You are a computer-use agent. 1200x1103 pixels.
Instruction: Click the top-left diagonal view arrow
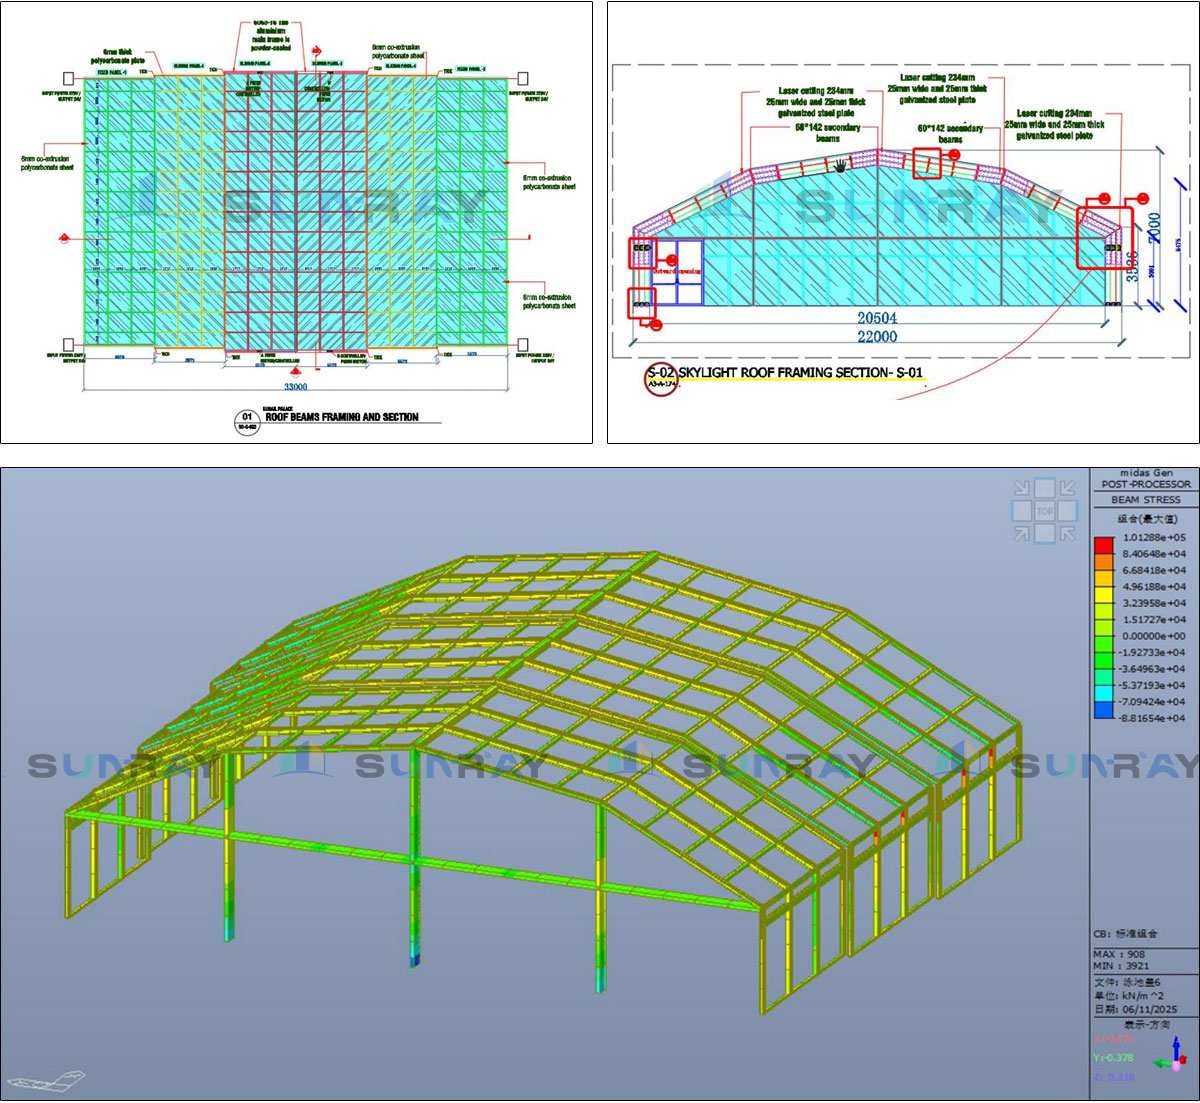pyautogui.click(x=1022, y=489)
